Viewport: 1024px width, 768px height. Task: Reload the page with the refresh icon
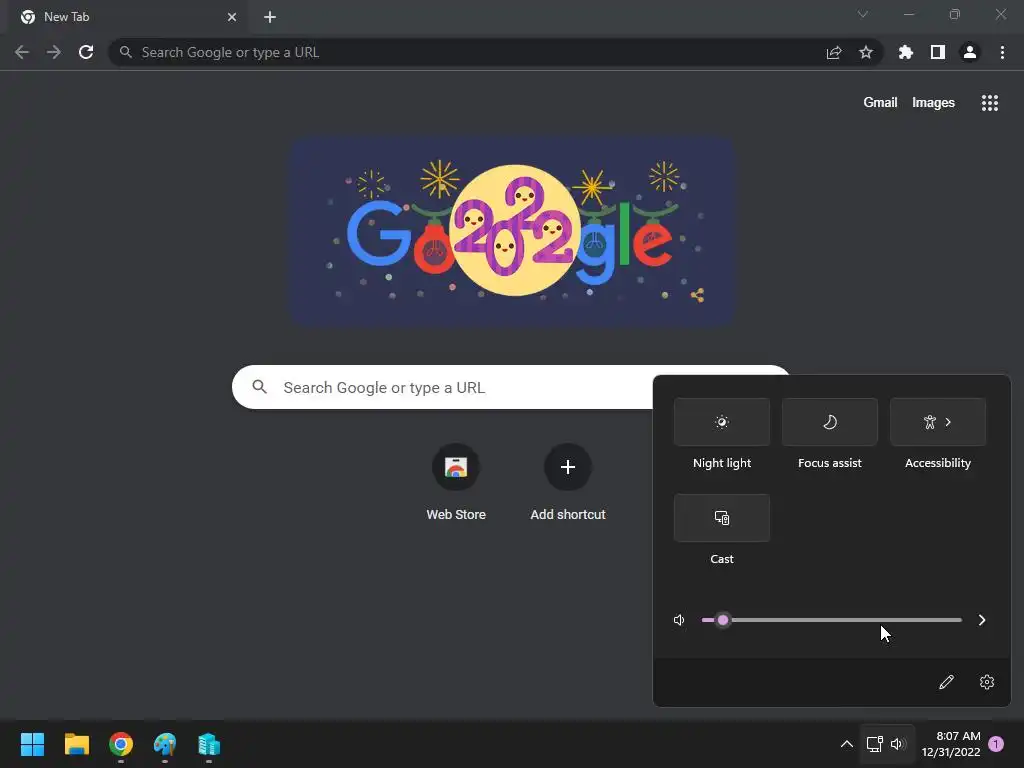(86, 52)
